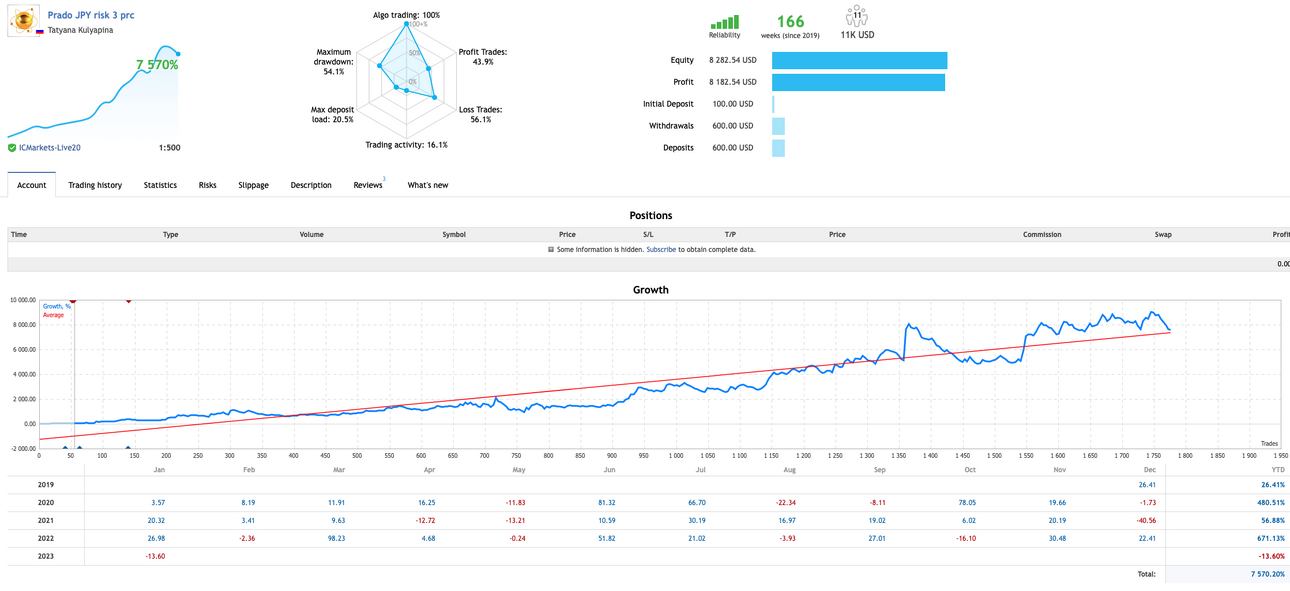Open the Slippage tab
1290x591 pixels.
[253, 185]
